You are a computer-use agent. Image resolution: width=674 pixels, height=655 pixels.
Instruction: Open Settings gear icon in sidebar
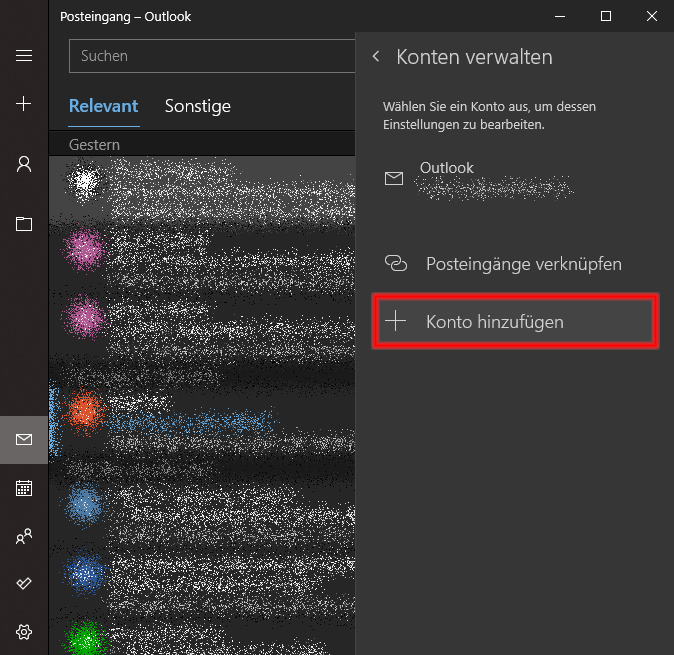pos(24,632)
